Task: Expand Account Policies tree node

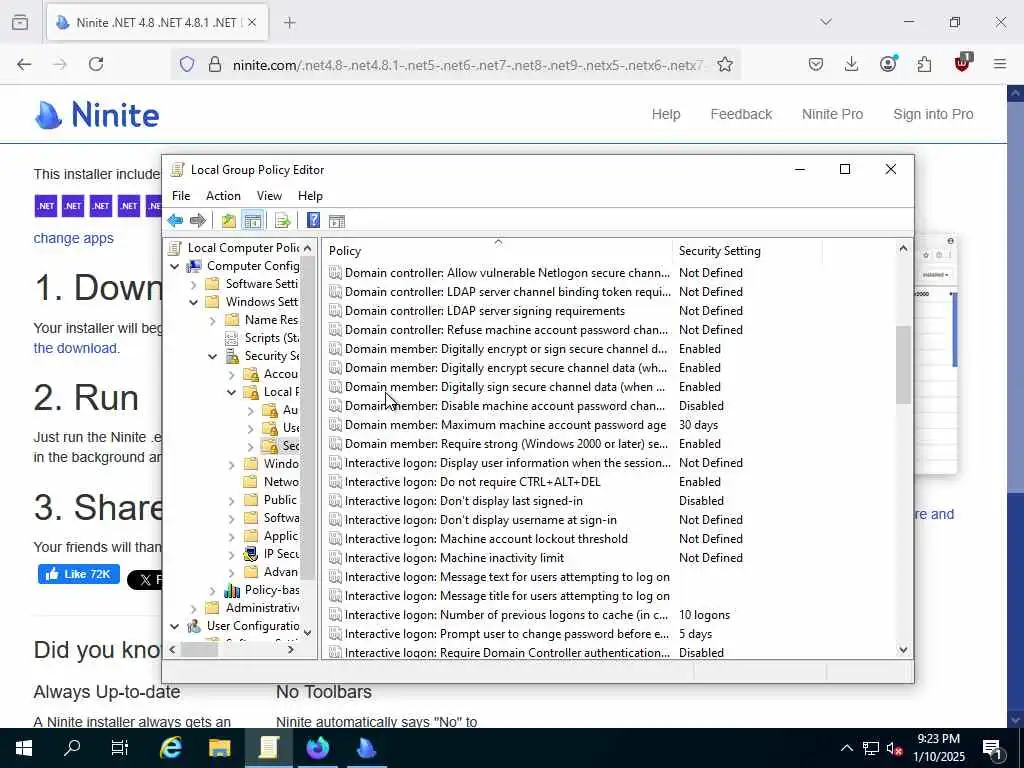Action: 231,374
